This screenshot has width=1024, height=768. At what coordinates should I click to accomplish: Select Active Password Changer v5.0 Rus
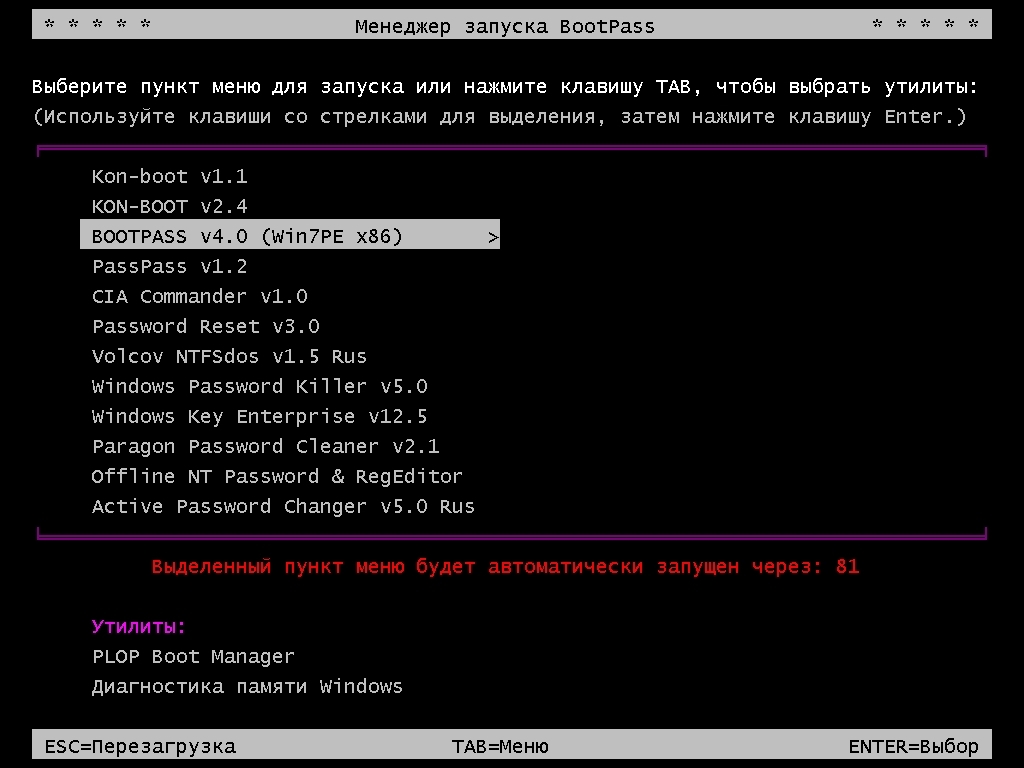click(283, 507)
